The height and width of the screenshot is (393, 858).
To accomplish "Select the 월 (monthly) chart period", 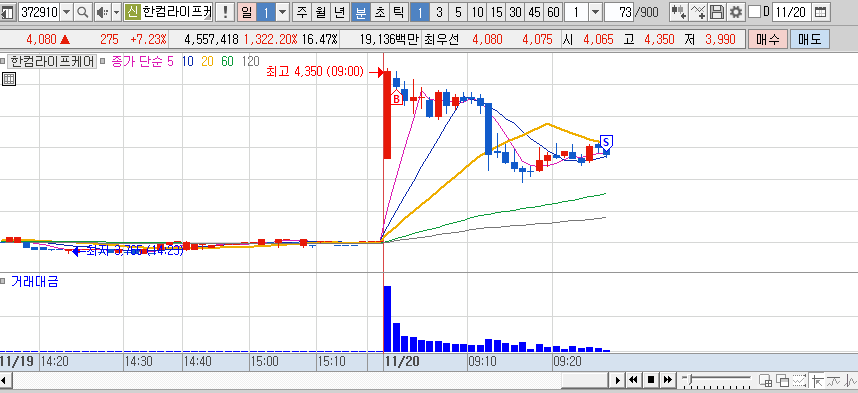I will pos(320,11).
